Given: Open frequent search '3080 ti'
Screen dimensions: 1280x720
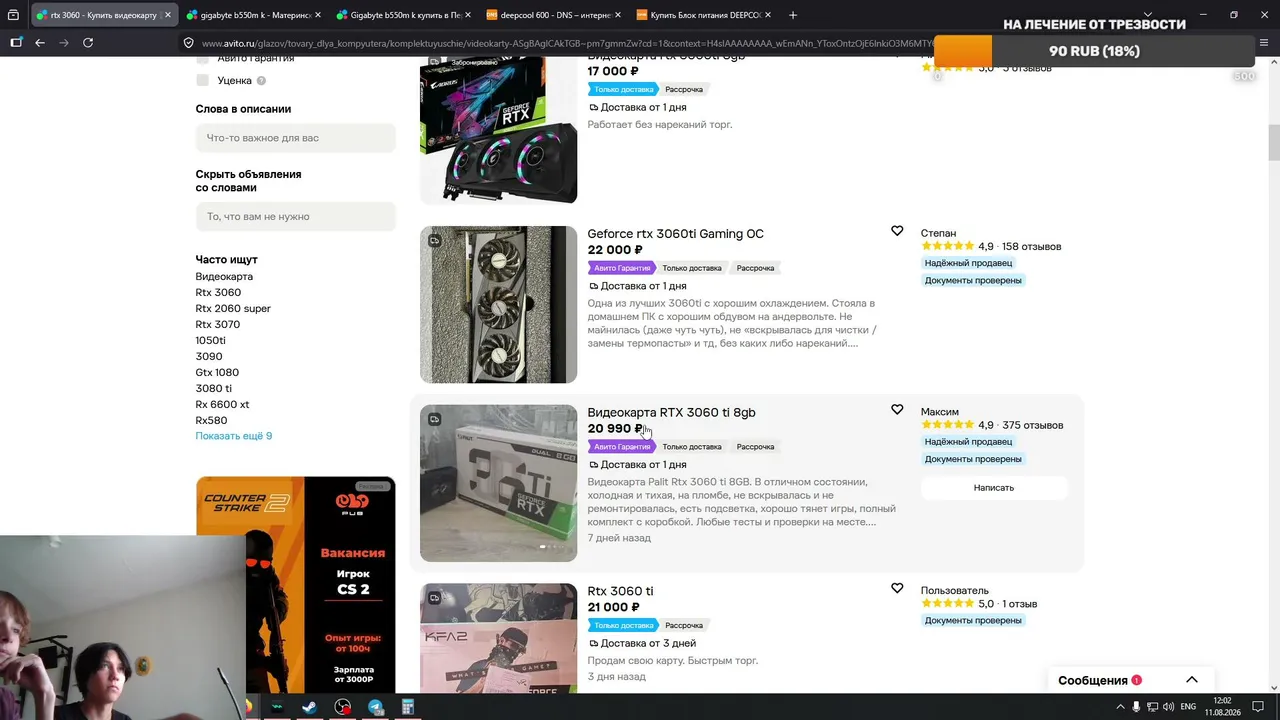Looking at the screenshot, I should (x=213, y=388).
